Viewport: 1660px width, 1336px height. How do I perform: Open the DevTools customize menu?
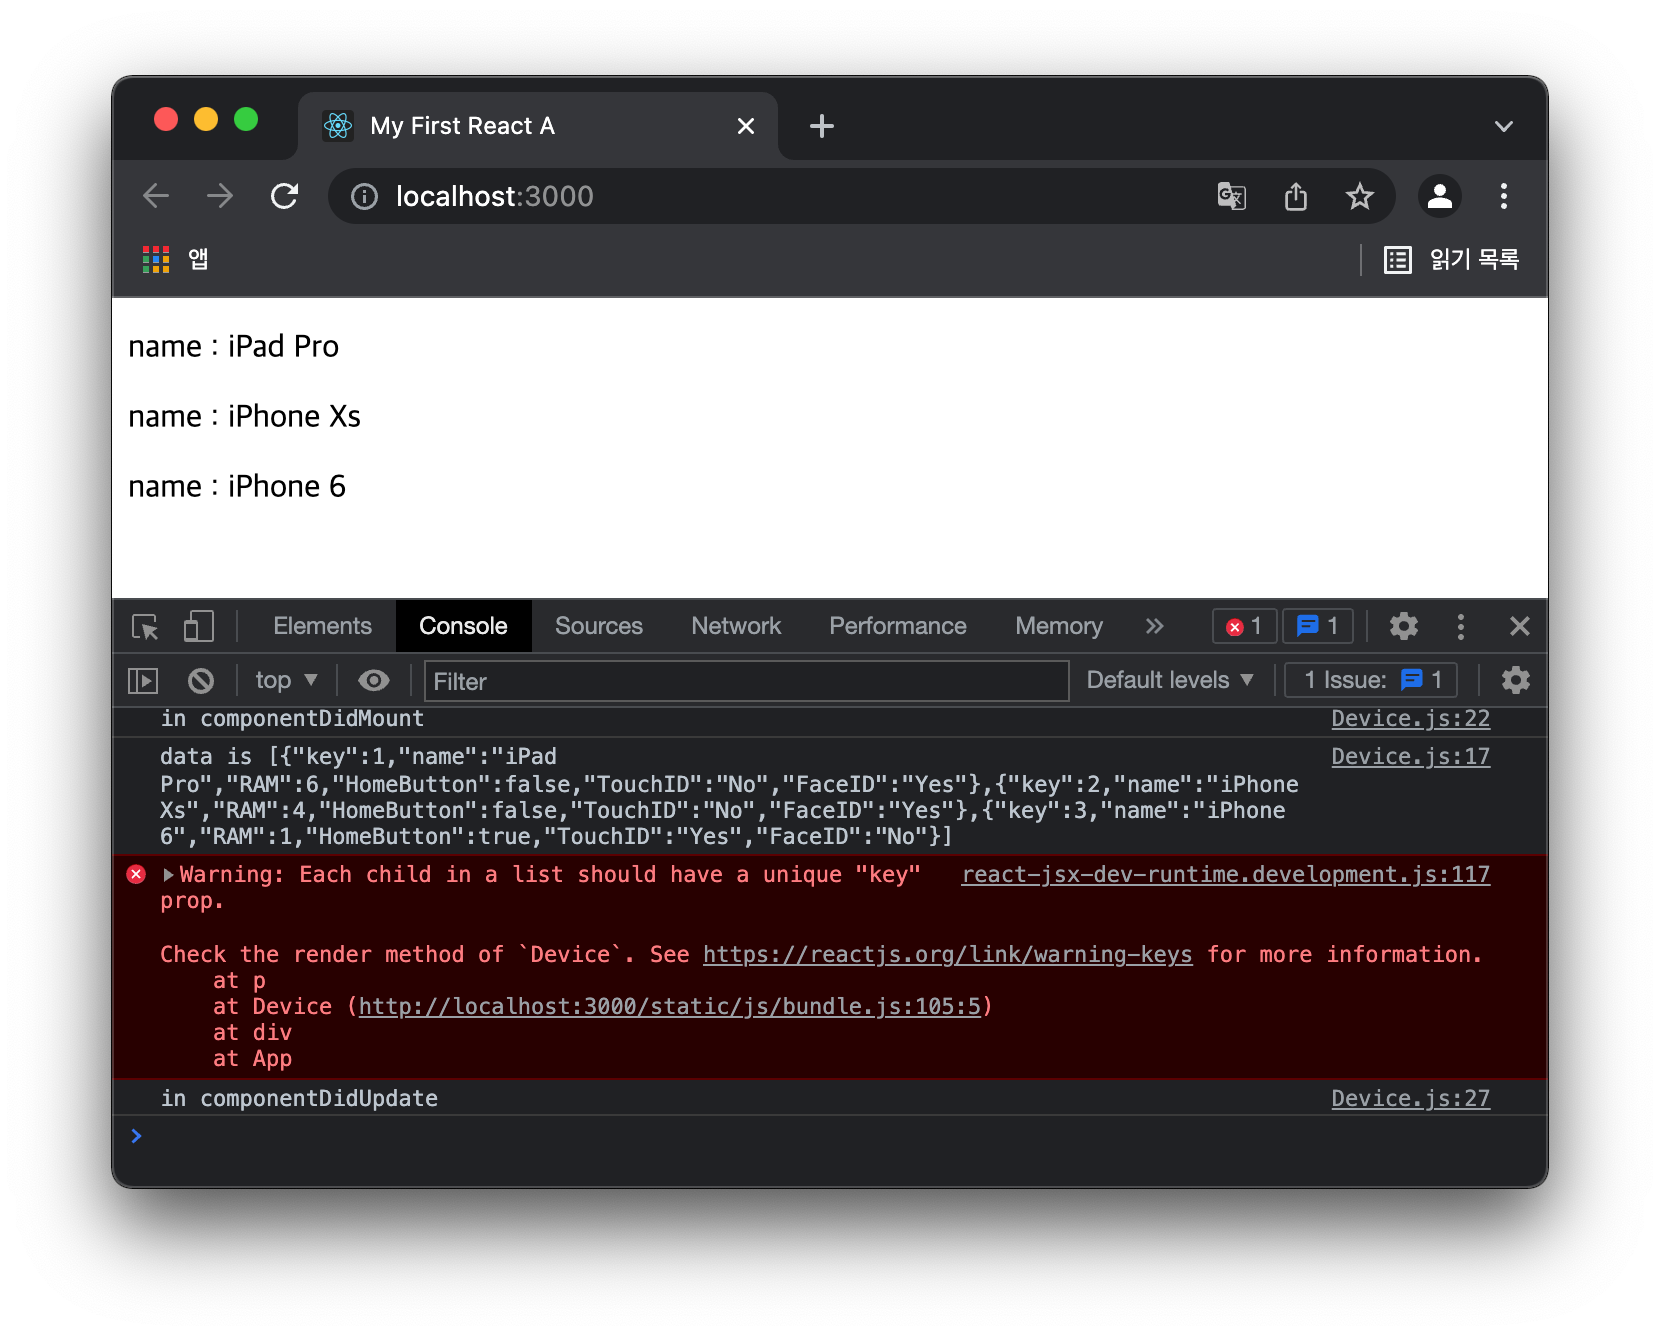(x=1460, y=627)
